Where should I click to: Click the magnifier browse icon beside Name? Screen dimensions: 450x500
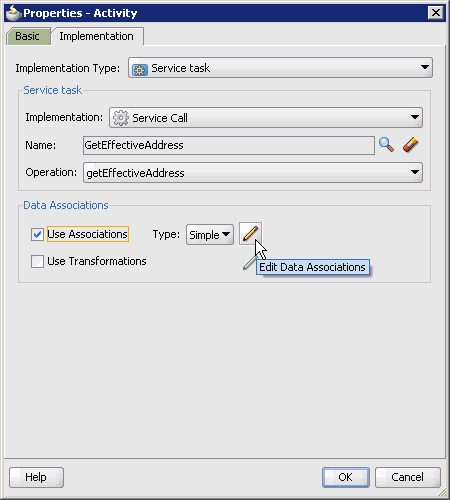(386, 145)
